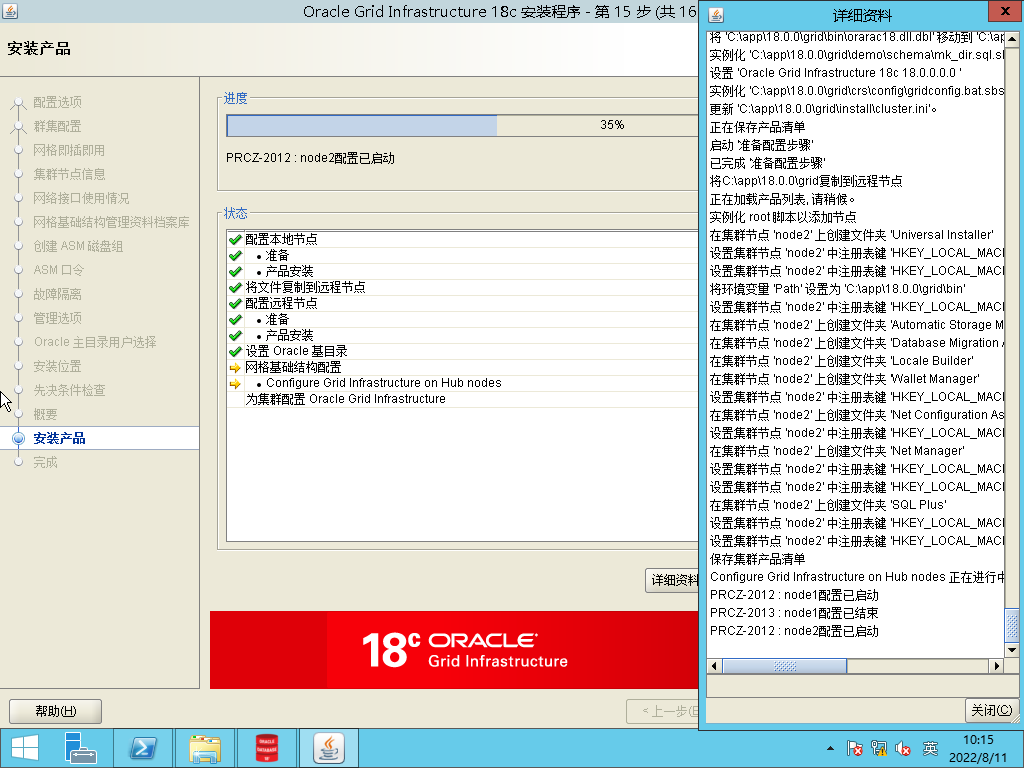The width and height of the screenshot is (1024, 768).
Task: Click the network status tray icon
Action: pos(879,748)
